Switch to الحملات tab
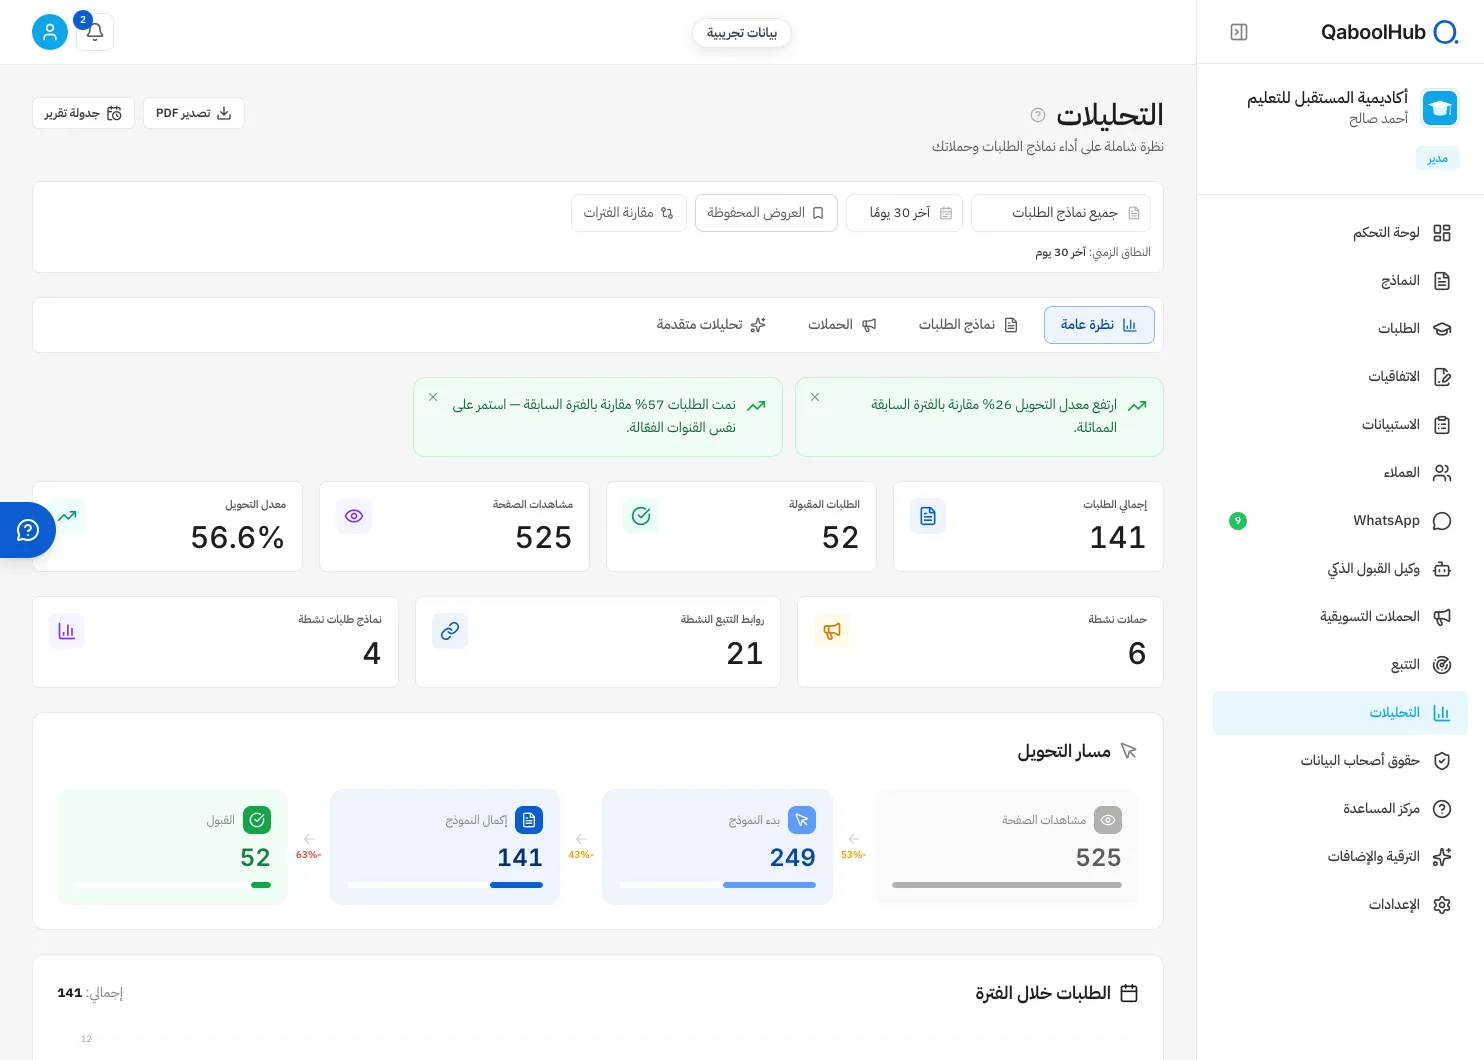Viewport: 1484px width, 1060px height. coord(842,325)
